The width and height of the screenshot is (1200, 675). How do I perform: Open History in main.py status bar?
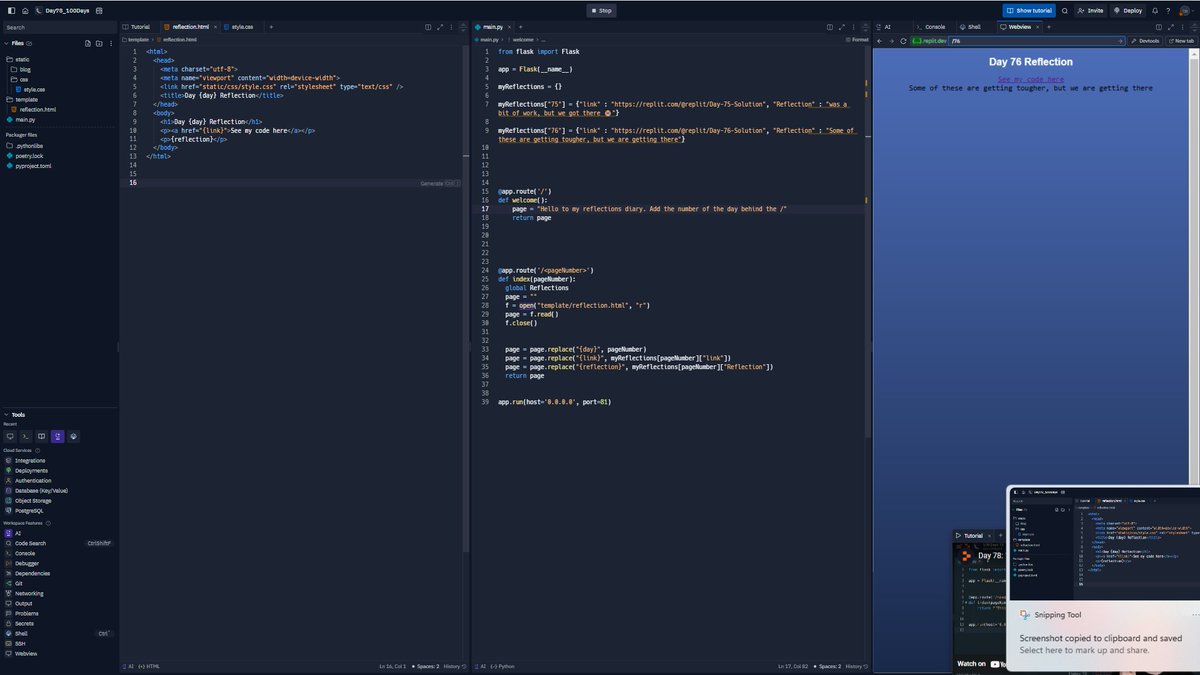coord(855,666)
